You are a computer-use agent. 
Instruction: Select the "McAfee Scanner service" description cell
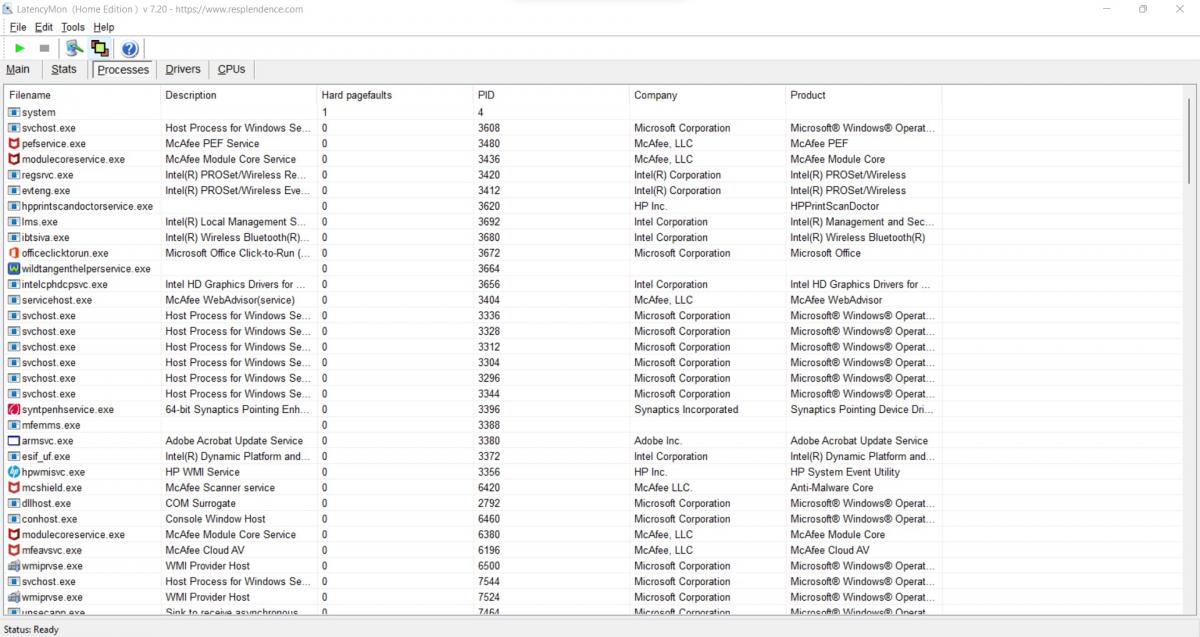coord(220,488)
